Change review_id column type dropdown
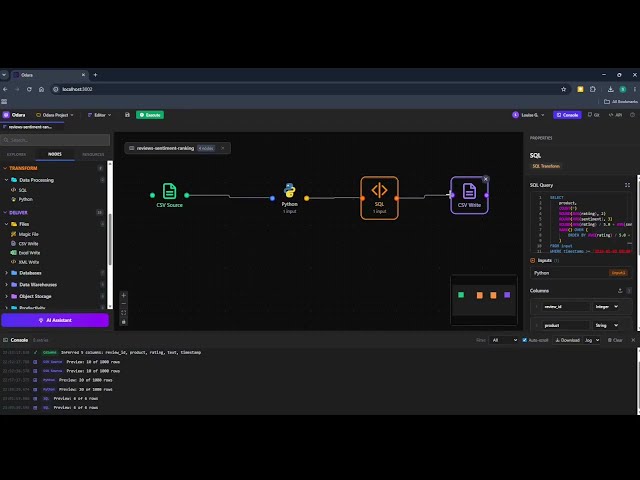Image resolution: width=640 pixels, height=480 pixels. (606, 307)
